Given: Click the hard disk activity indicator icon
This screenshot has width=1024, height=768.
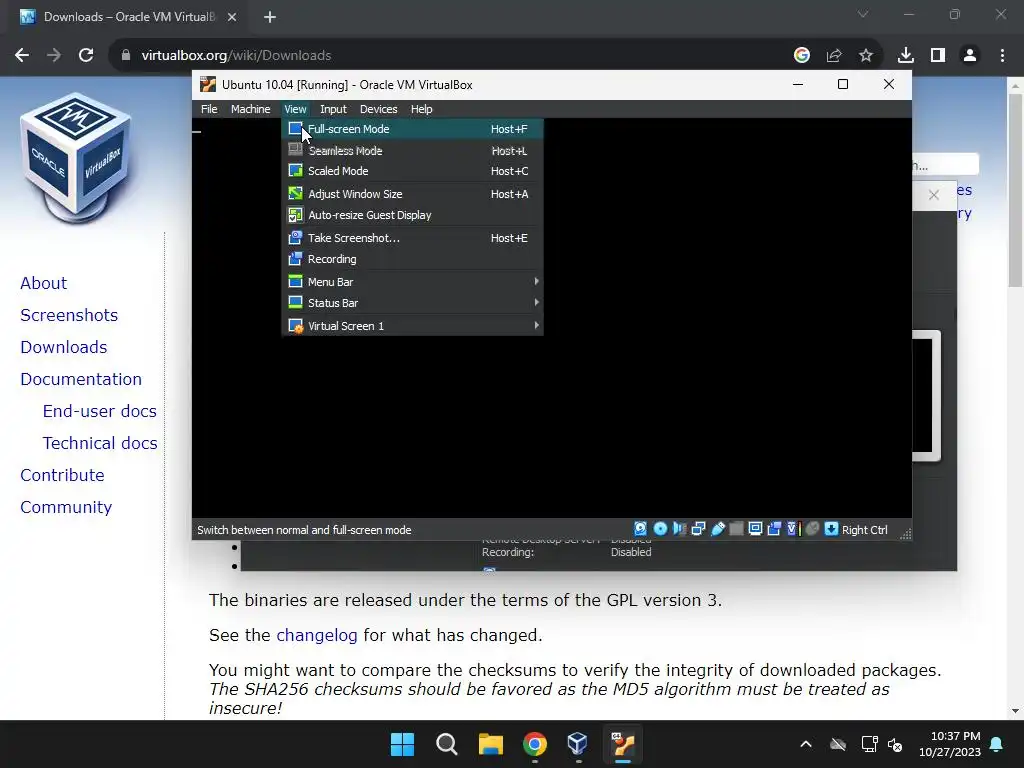Looking at the screenshot, I should (641, 529).
